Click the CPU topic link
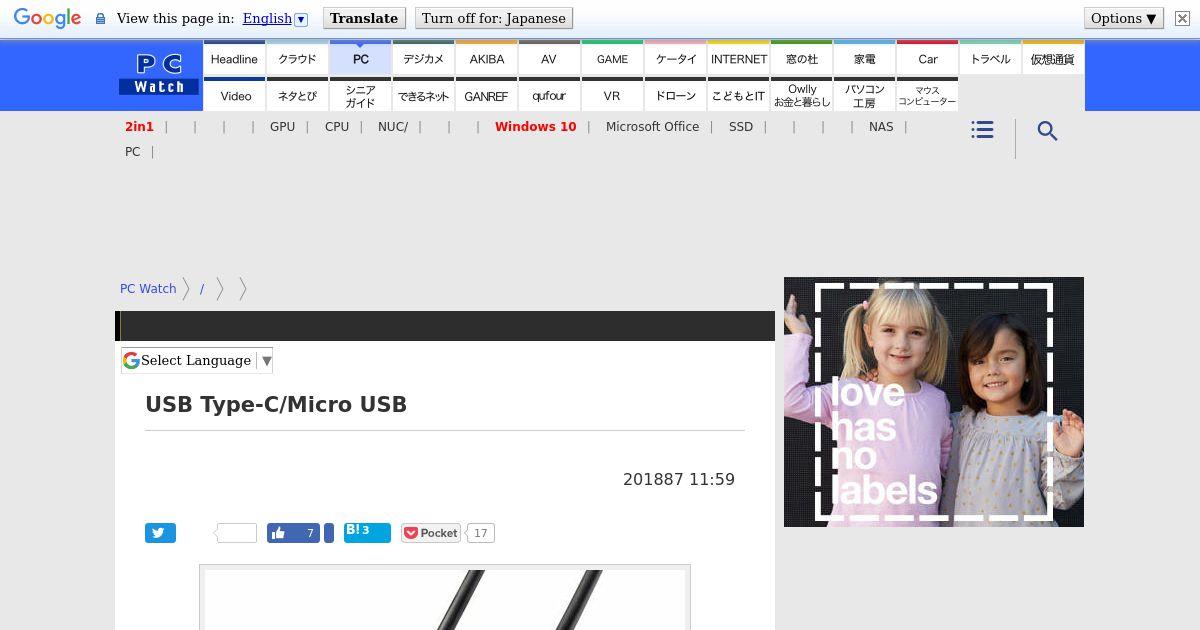Image resolution: width=1200 pixels, height=630 pixels. [x=337, y=127]
